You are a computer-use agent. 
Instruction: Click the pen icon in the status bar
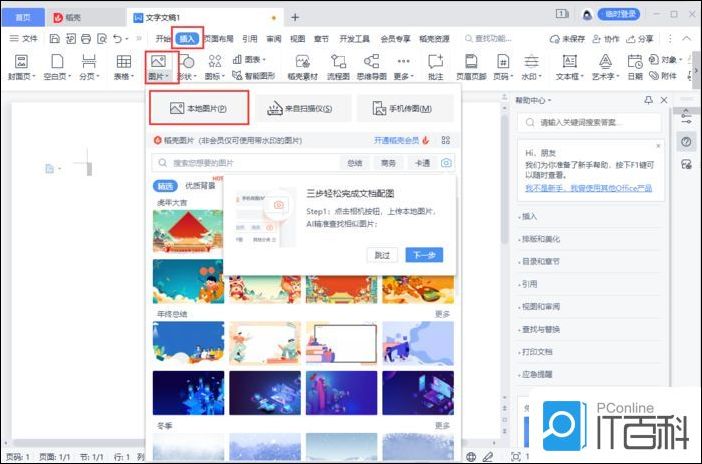tap(488, 456)
